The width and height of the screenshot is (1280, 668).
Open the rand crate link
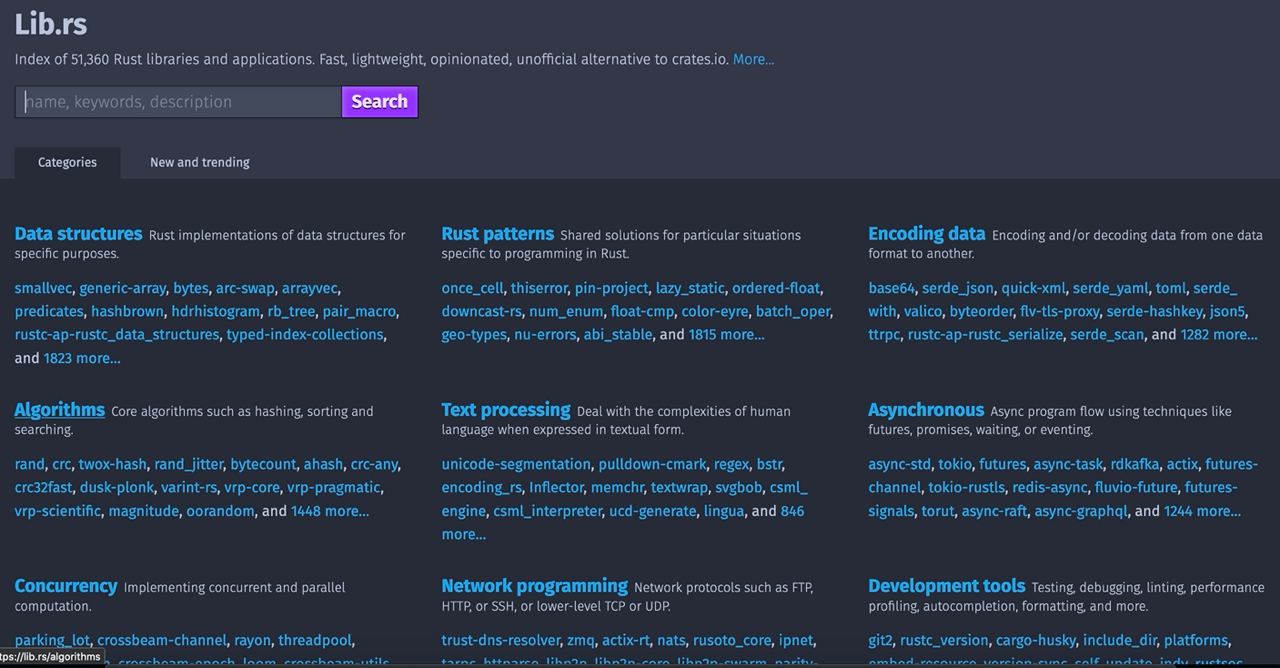pyautogui.click(x=29, y=464)
